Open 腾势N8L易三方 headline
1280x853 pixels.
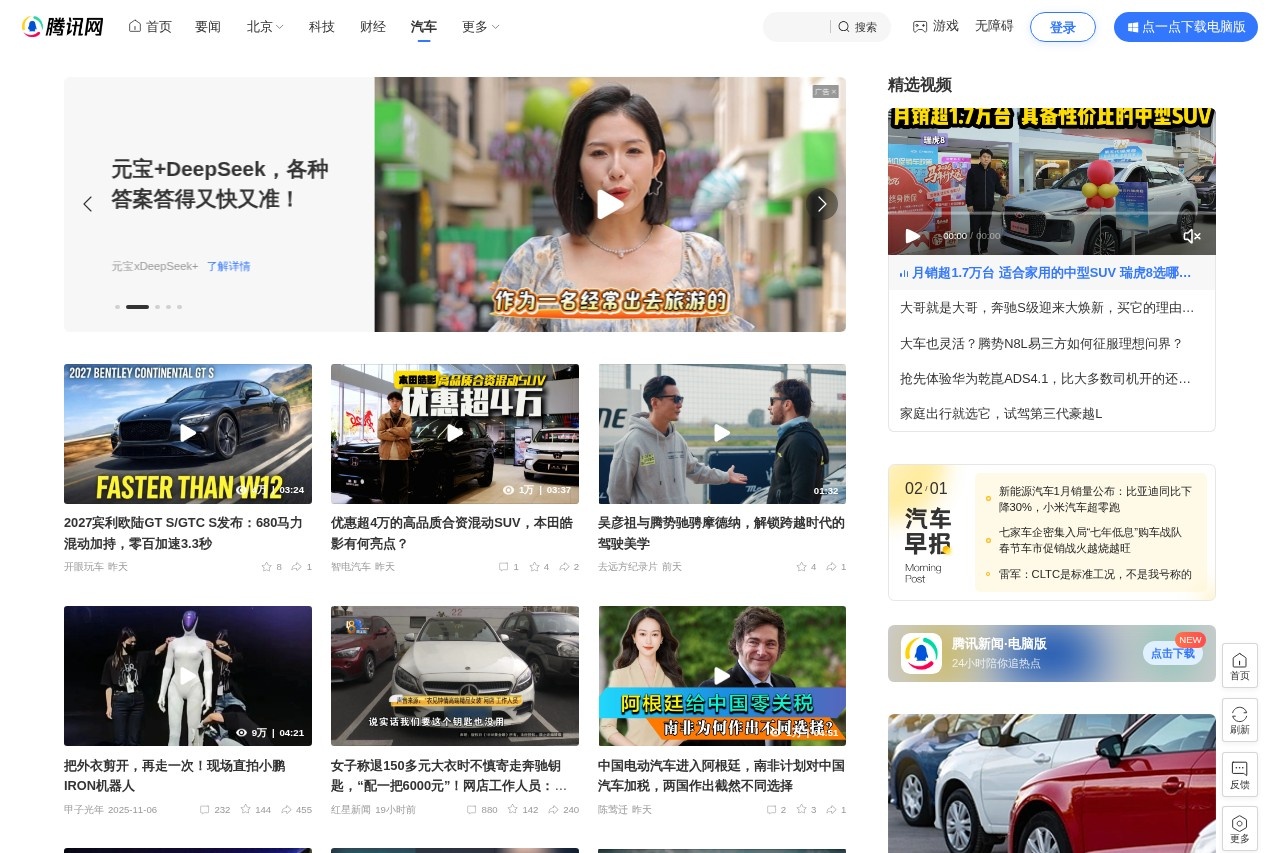click(1041, 343)
